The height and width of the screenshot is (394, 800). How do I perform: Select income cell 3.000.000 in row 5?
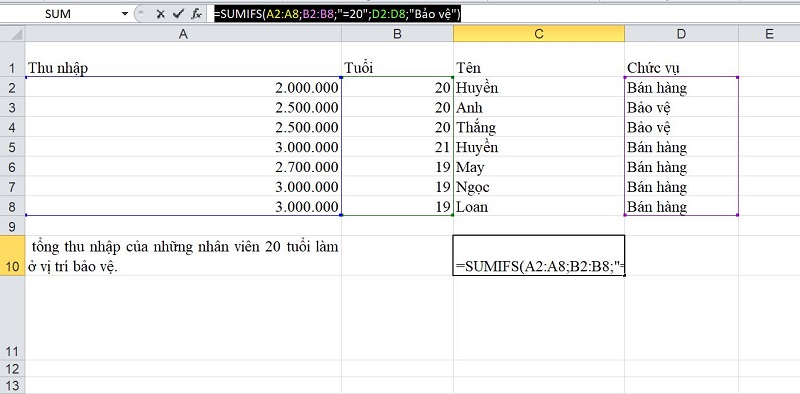183,147
